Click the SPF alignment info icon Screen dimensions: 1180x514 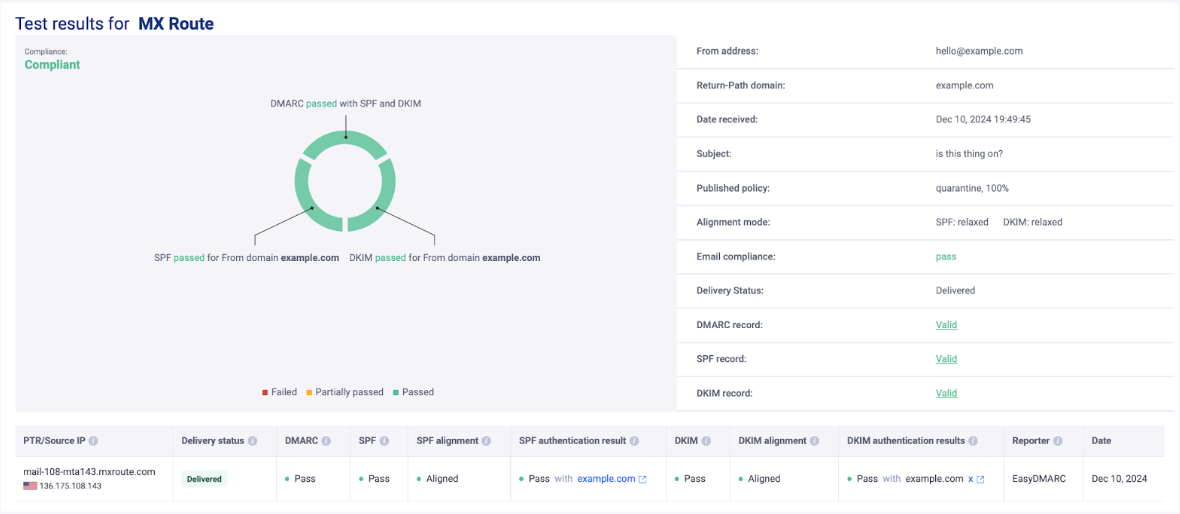487,441
